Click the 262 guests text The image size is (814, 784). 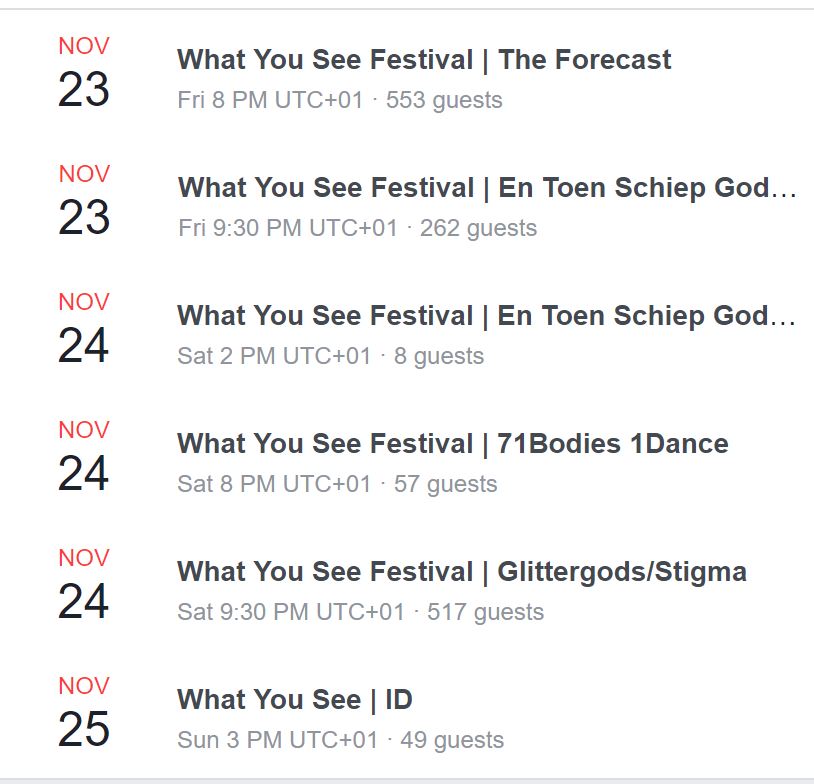click(478, 228)
